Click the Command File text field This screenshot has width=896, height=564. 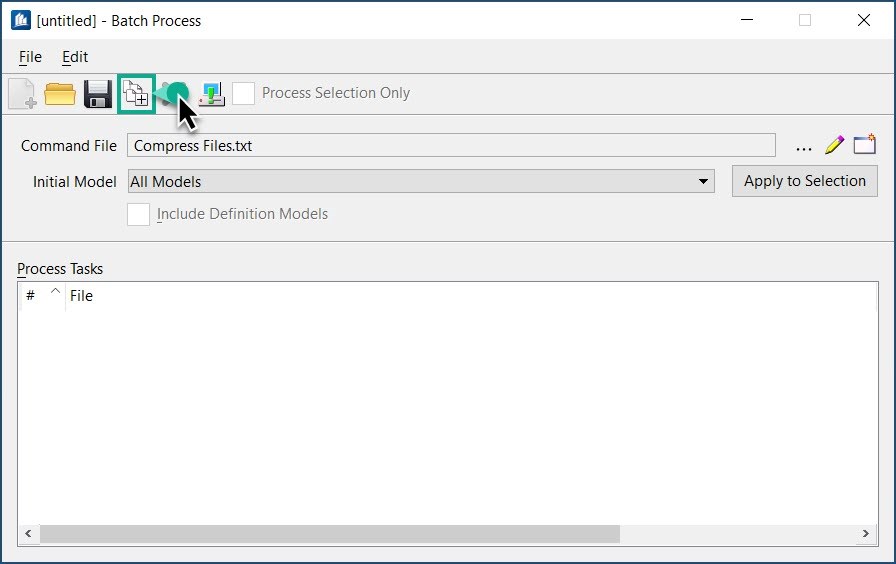coord(450,146)
